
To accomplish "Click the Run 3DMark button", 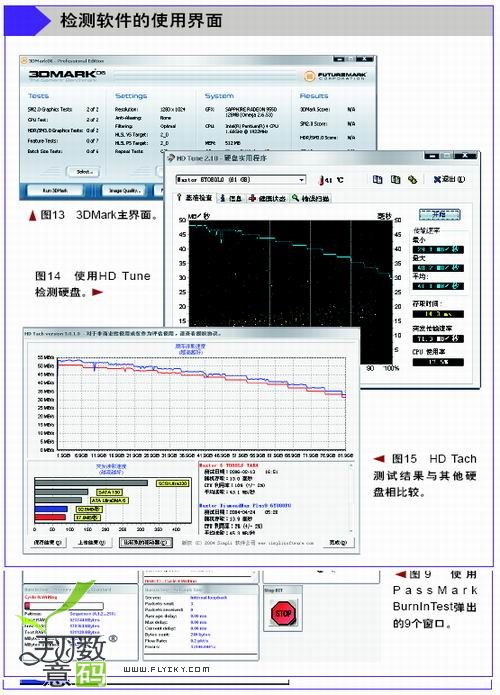I will [55, 190].
